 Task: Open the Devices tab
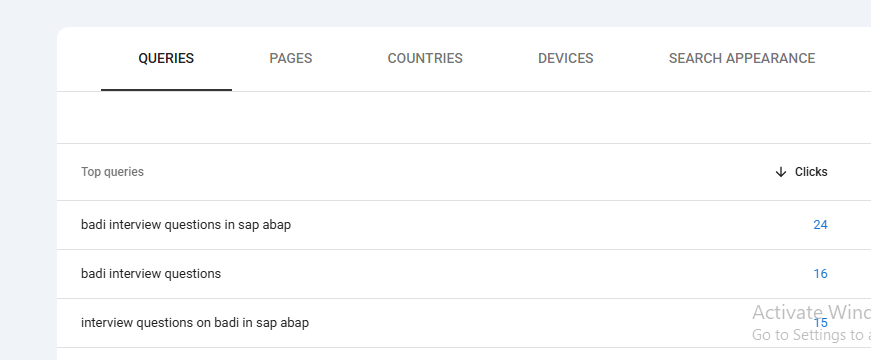pyautogui.click(x=565, y=58)
